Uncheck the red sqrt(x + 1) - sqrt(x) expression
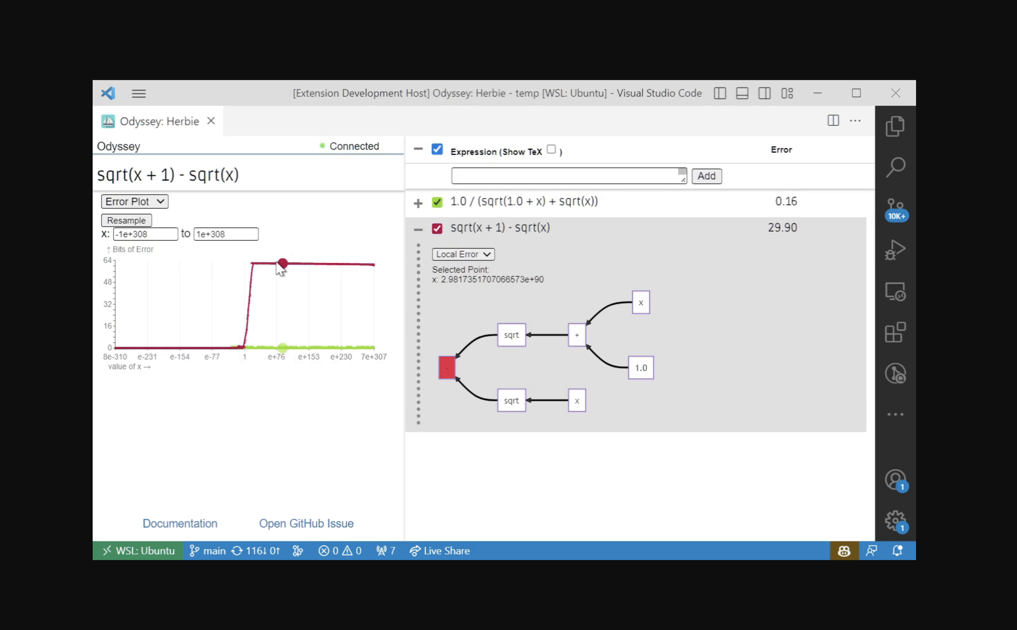The height and width of the screenshot is (630, 1017). pos(436,227)
